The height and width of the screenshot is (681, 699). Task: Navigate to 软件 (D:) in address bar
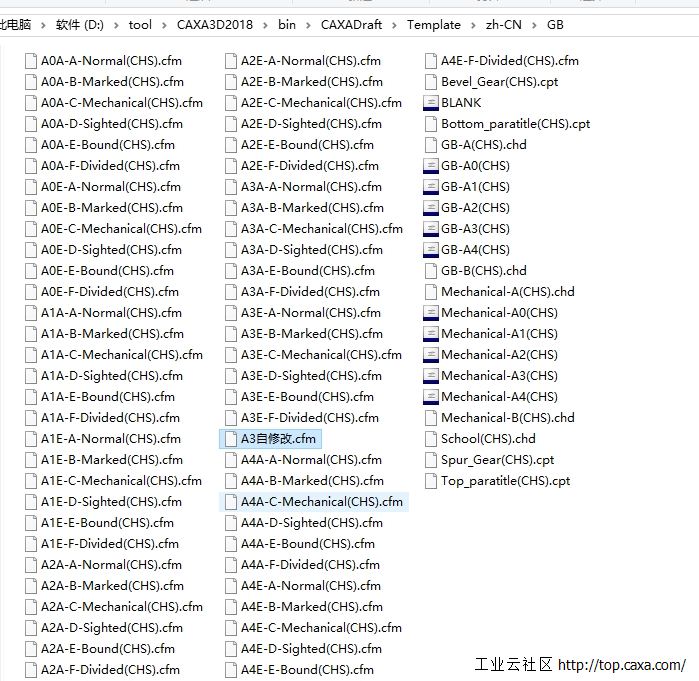(80, 25)
